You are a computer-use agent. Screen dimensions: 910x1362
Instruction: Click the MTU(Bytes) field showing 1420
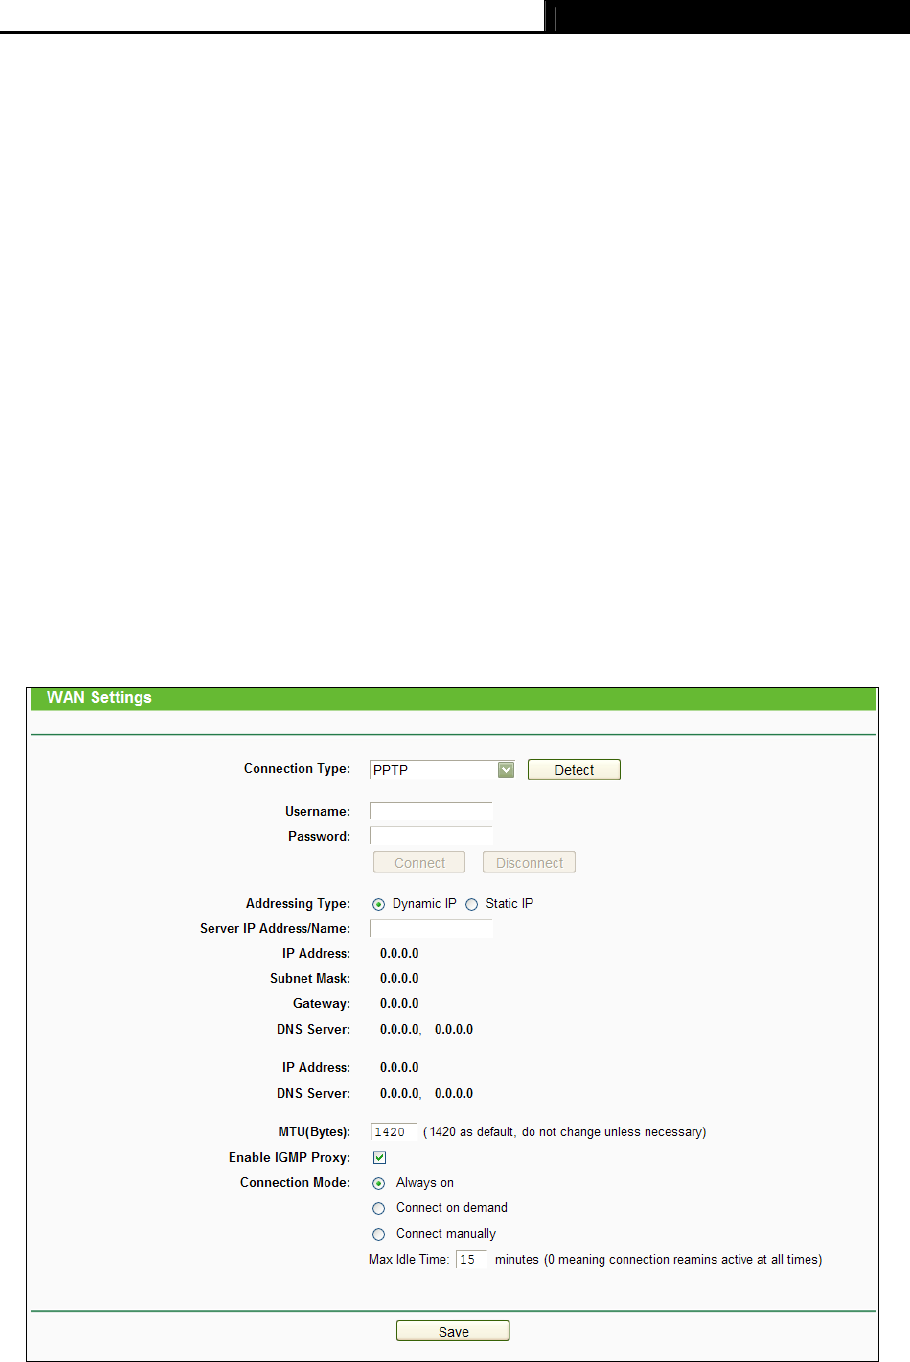click(393, 1132)
